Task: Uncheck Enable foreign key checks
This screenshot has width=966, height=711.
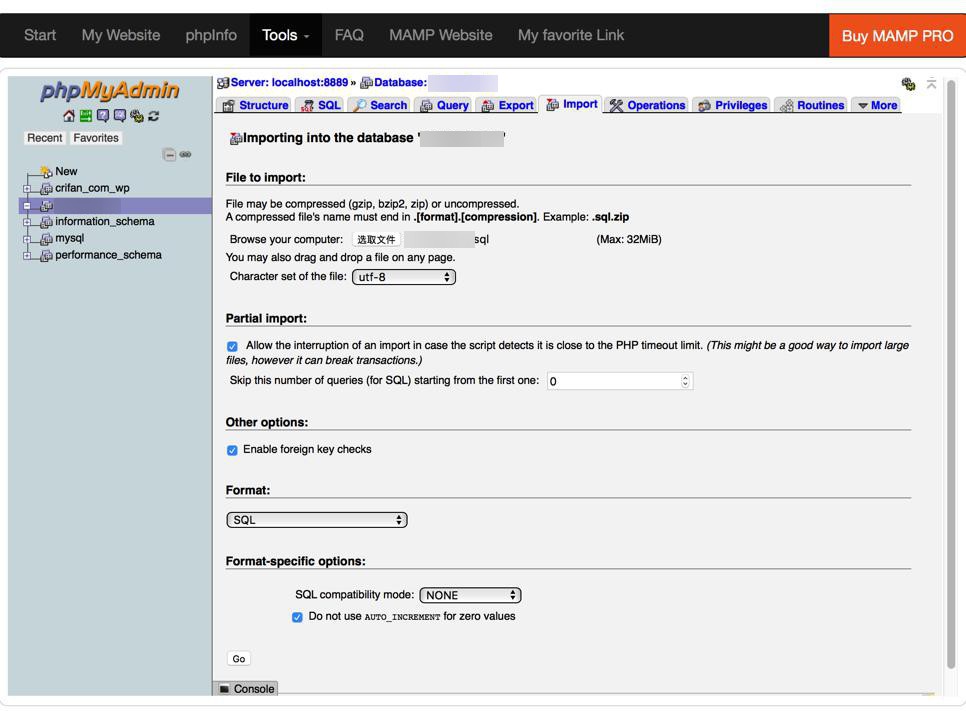Action: [232, 450]
